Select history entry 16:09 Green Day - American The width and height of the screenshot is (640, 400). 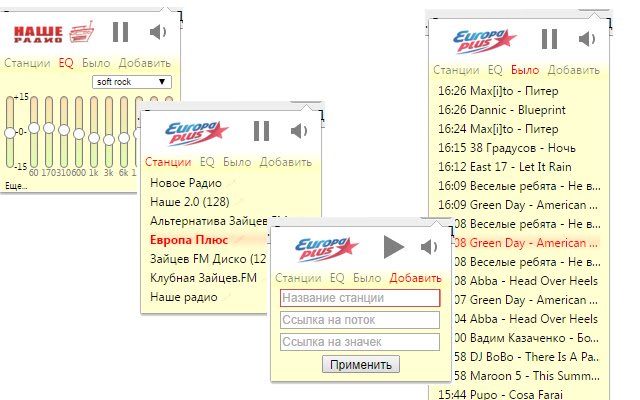coord(518,205)
